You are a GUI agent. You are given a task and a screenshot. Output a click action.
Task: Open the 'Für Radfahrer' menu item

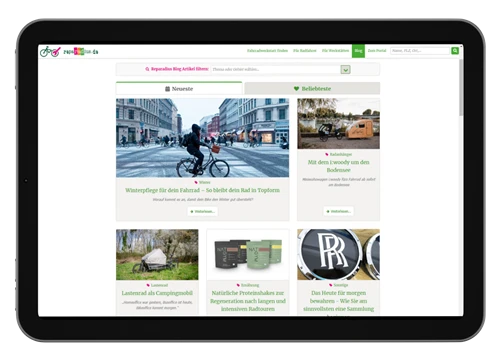click(305, 51)
